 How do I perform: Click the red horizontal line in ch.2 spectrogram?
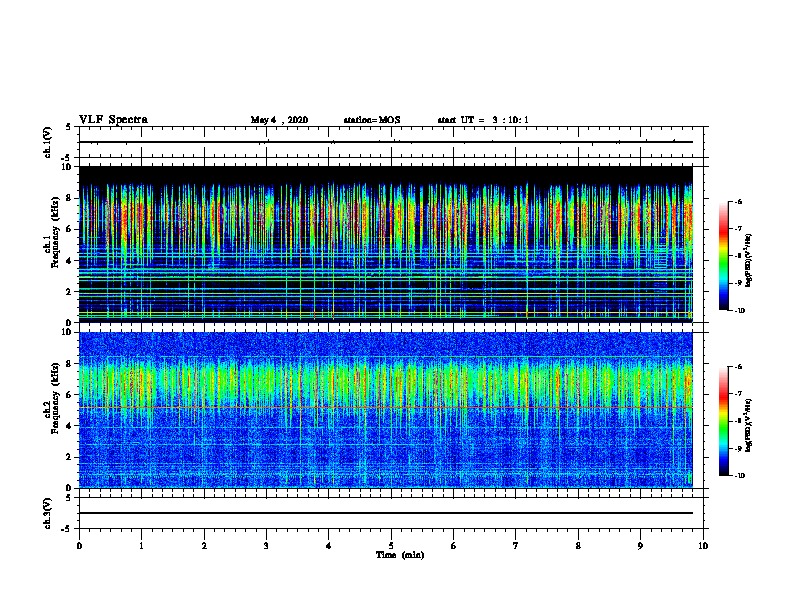click(x=386, y=407)
